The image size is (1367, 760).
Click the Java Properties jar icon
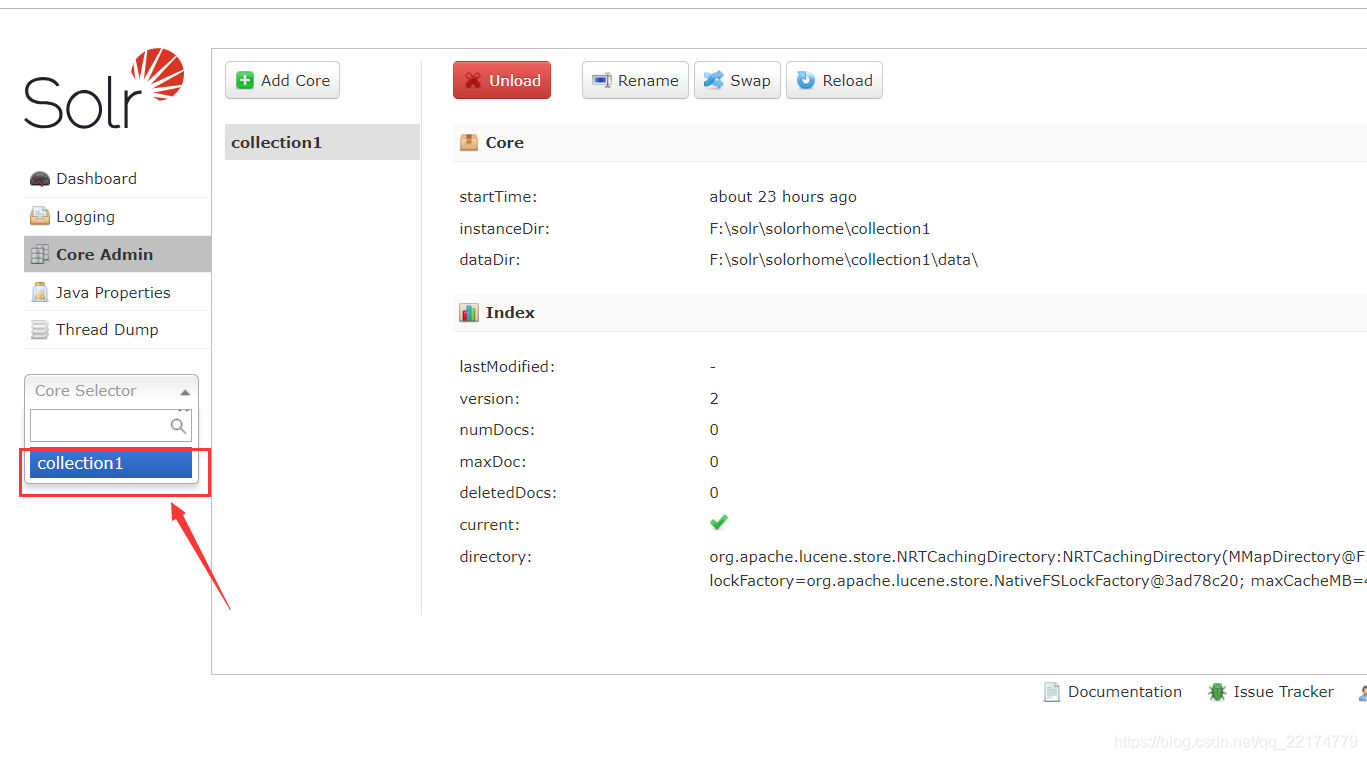[x=40, y=293]
